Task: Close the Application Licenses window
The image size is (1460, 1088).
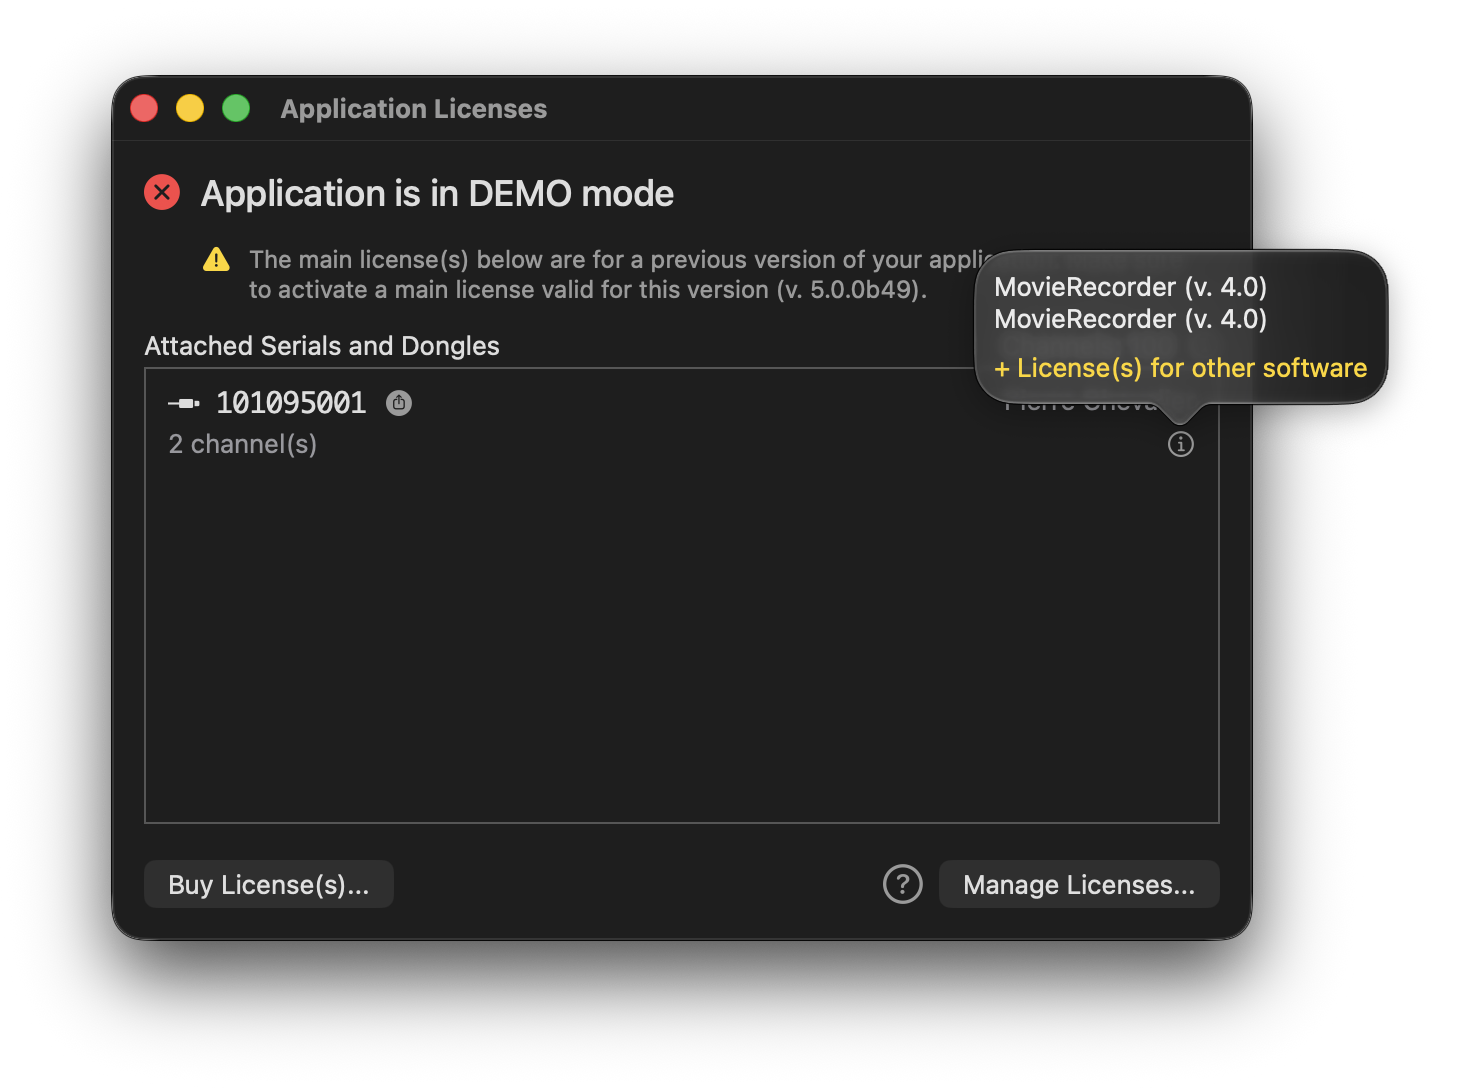Action: point(144,108)
